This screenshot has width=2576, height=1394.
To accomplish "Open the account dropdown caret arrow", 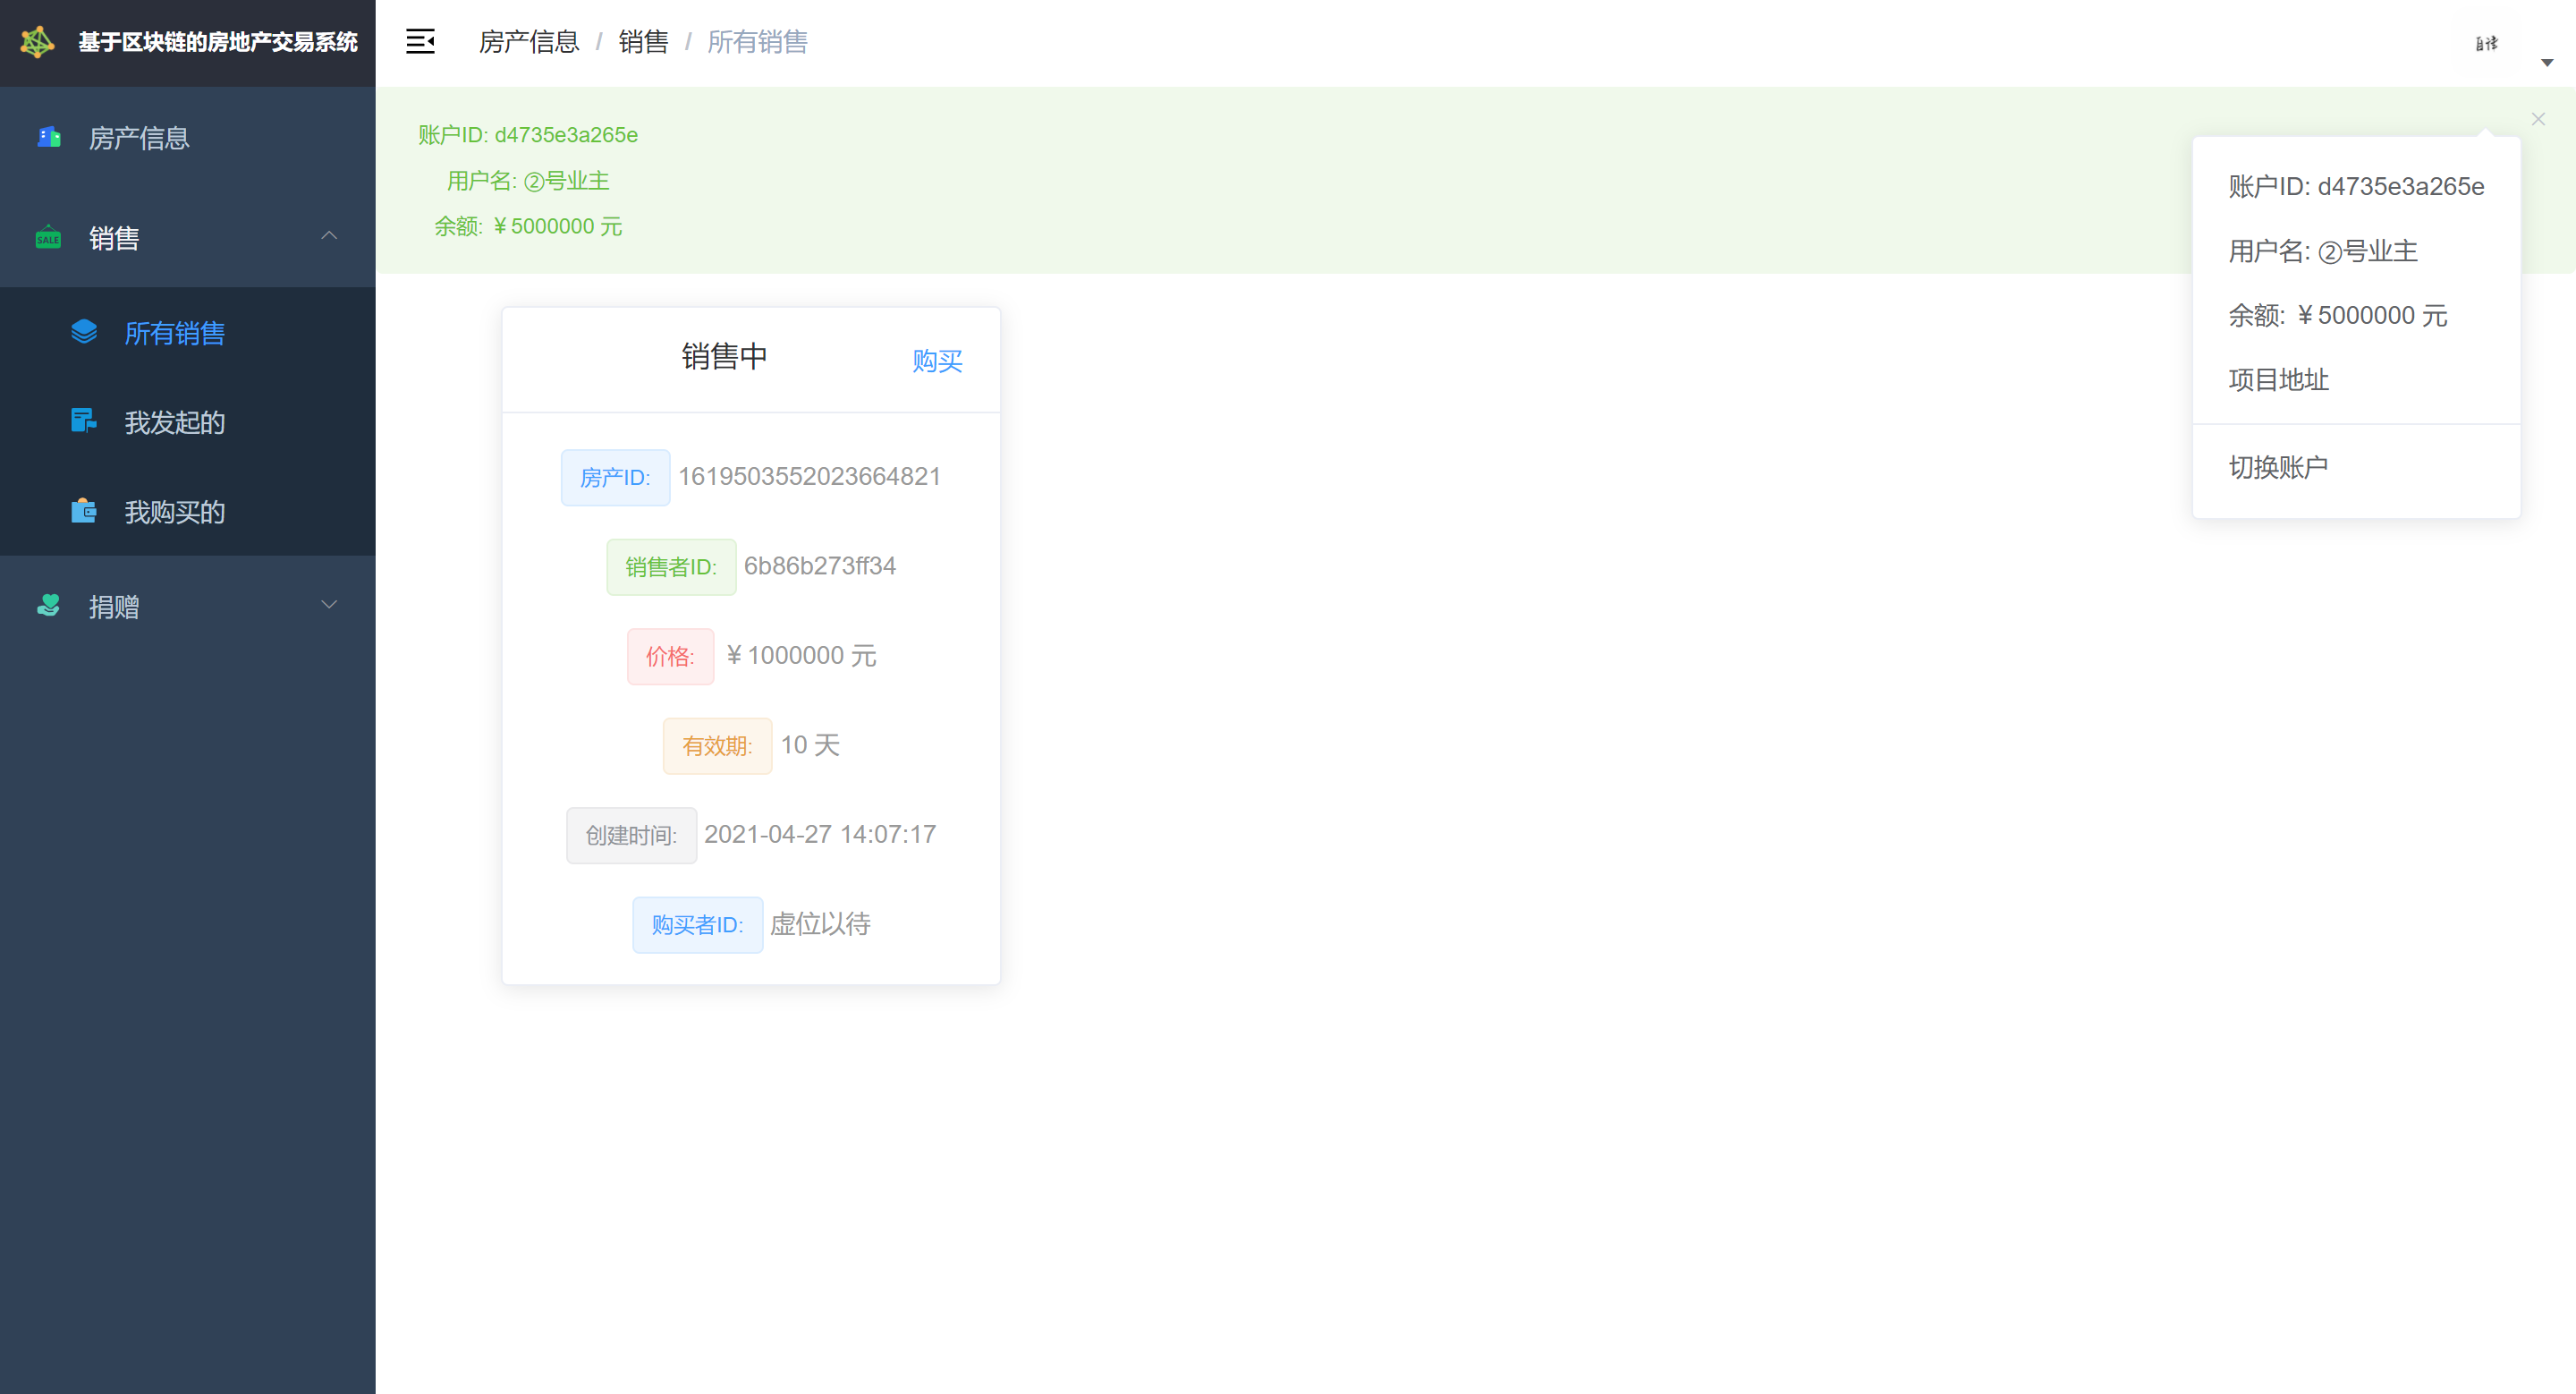I will 2547,63.
